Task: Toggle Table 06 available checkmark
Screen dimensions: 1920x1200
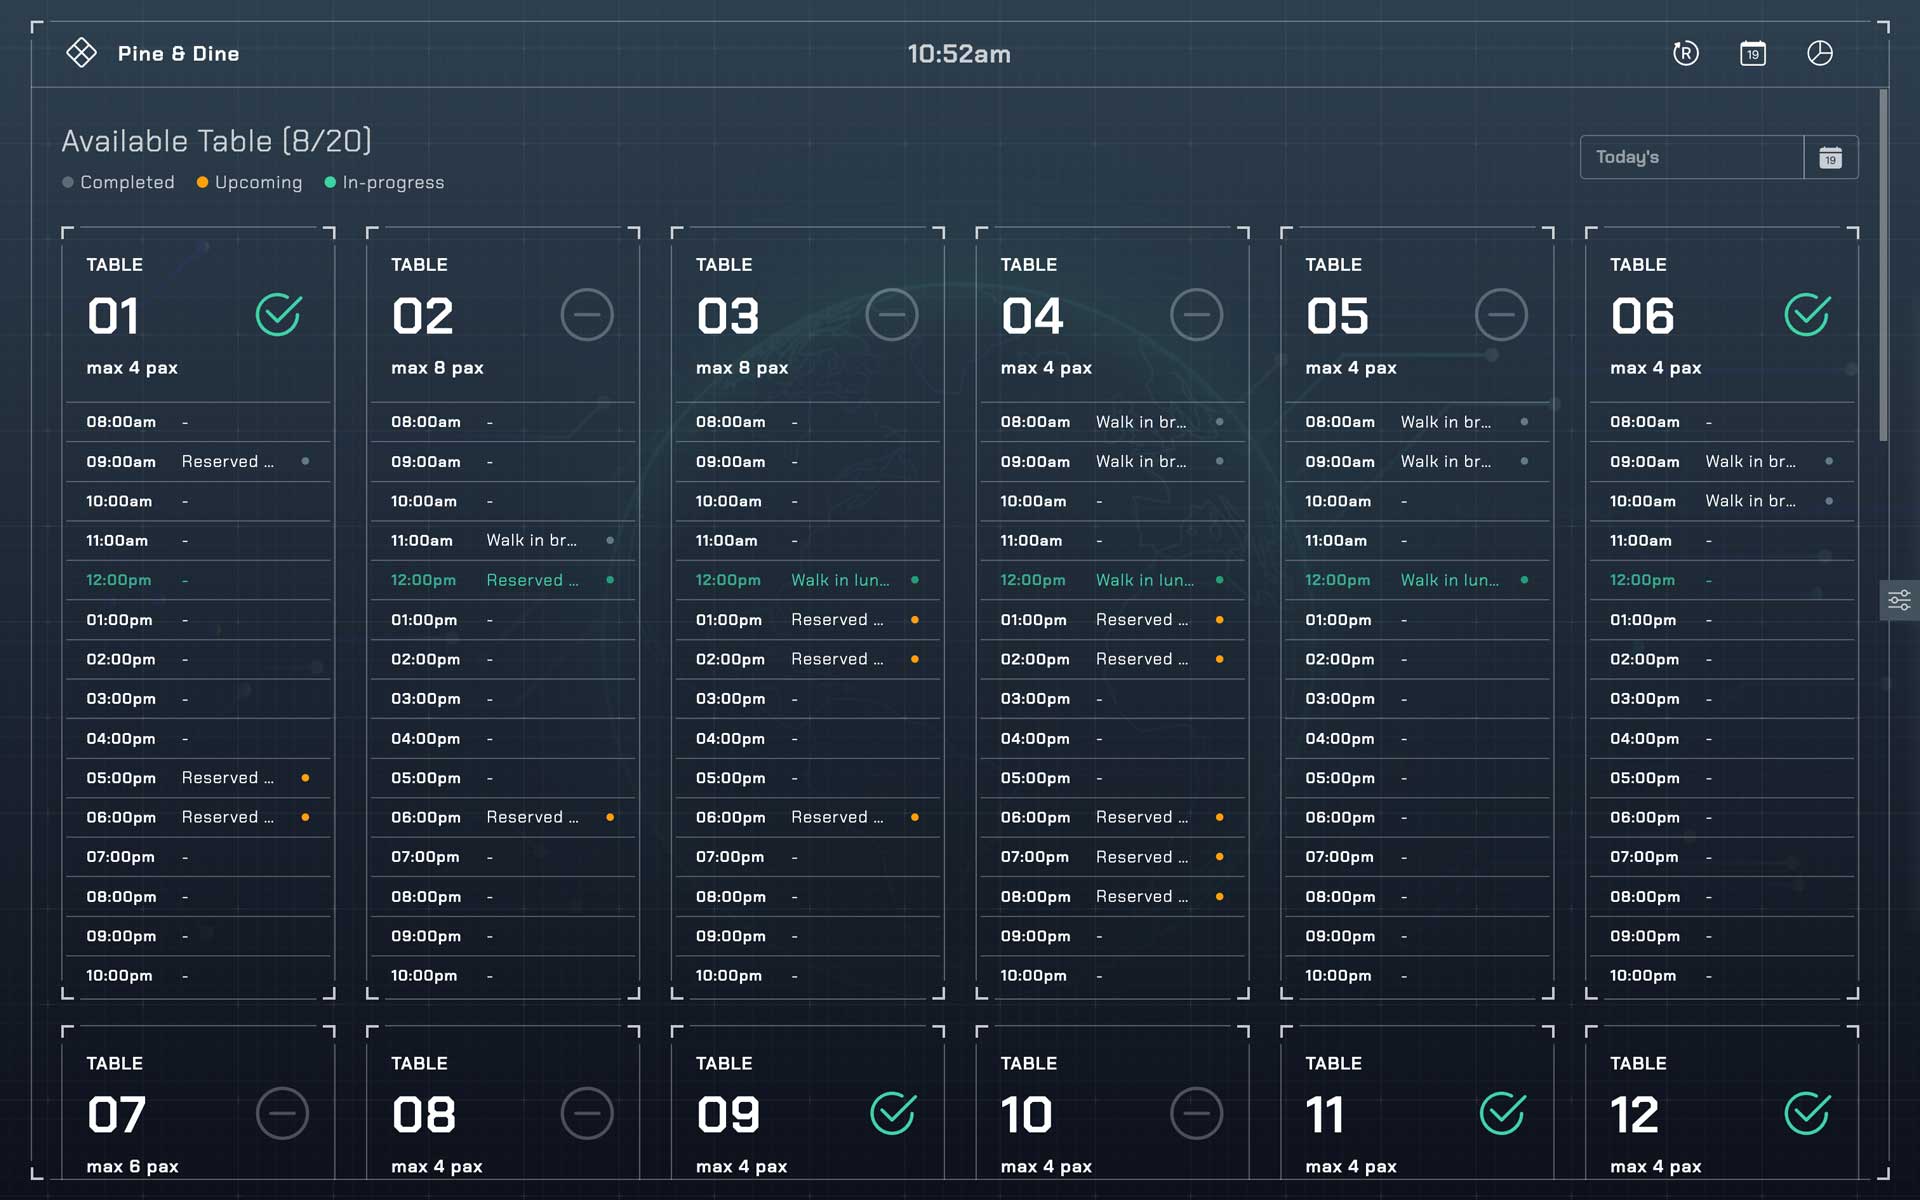Action: point(1806,315)
